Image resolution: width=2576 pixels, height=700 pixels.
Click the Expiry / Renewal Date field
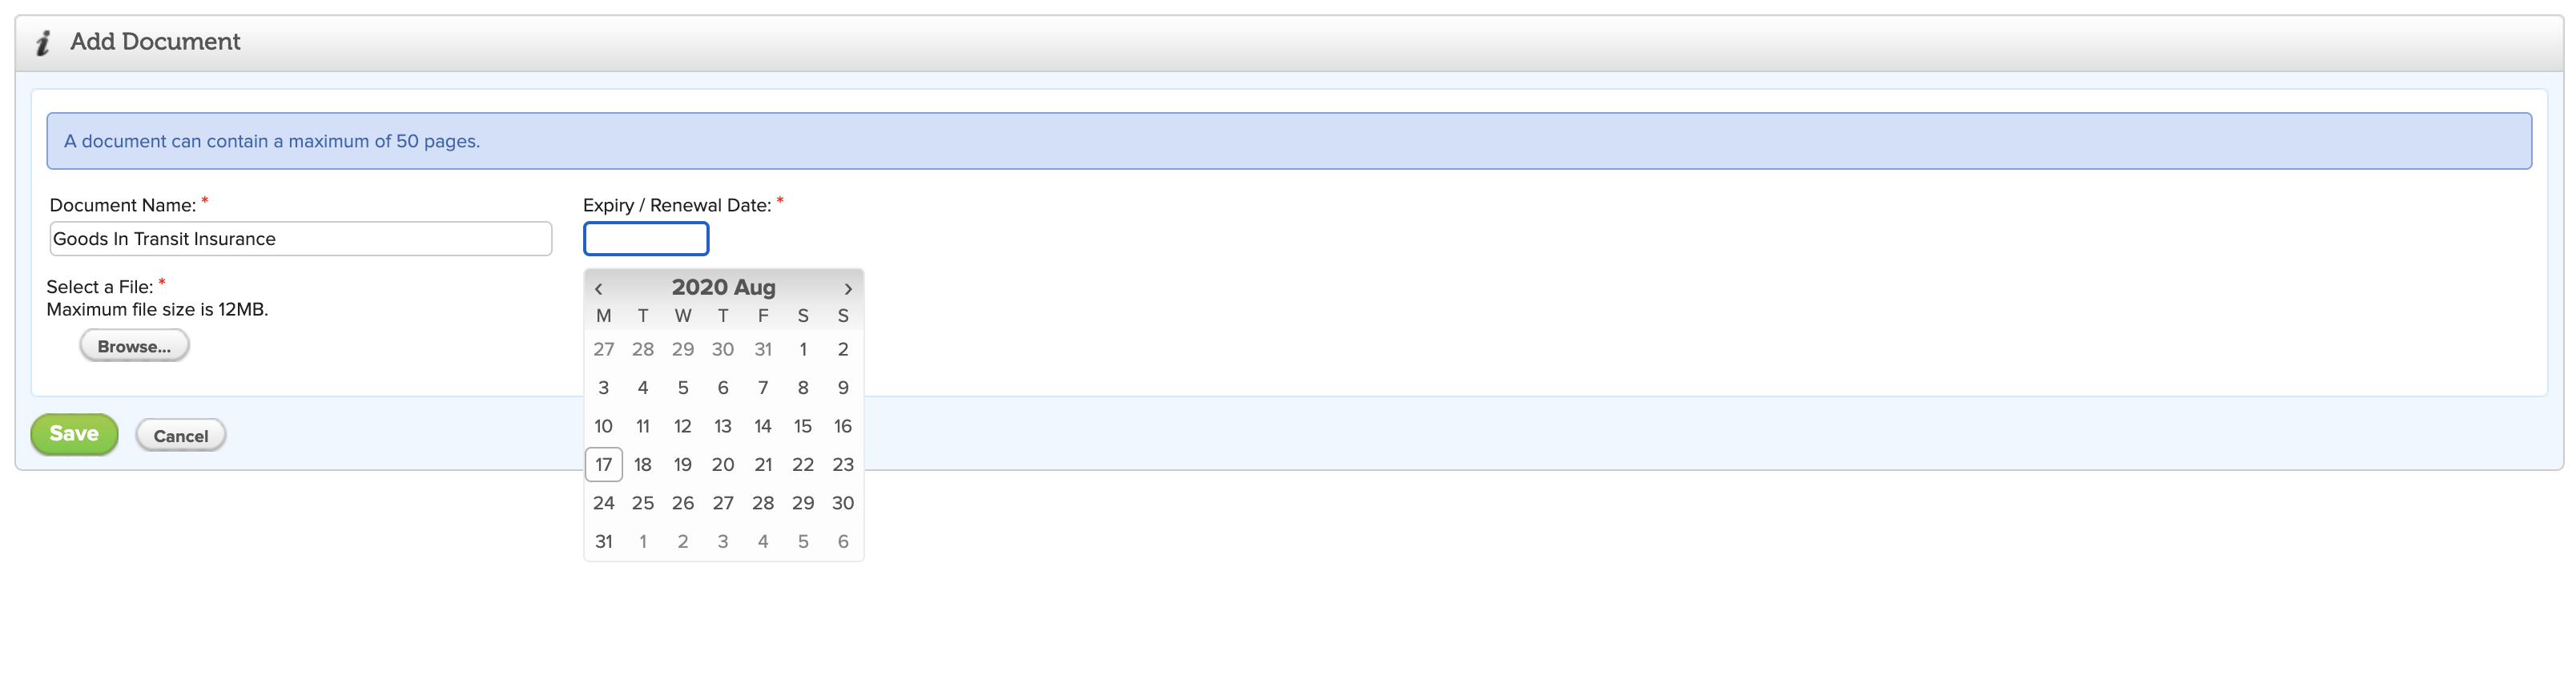(x=646, y=239)
